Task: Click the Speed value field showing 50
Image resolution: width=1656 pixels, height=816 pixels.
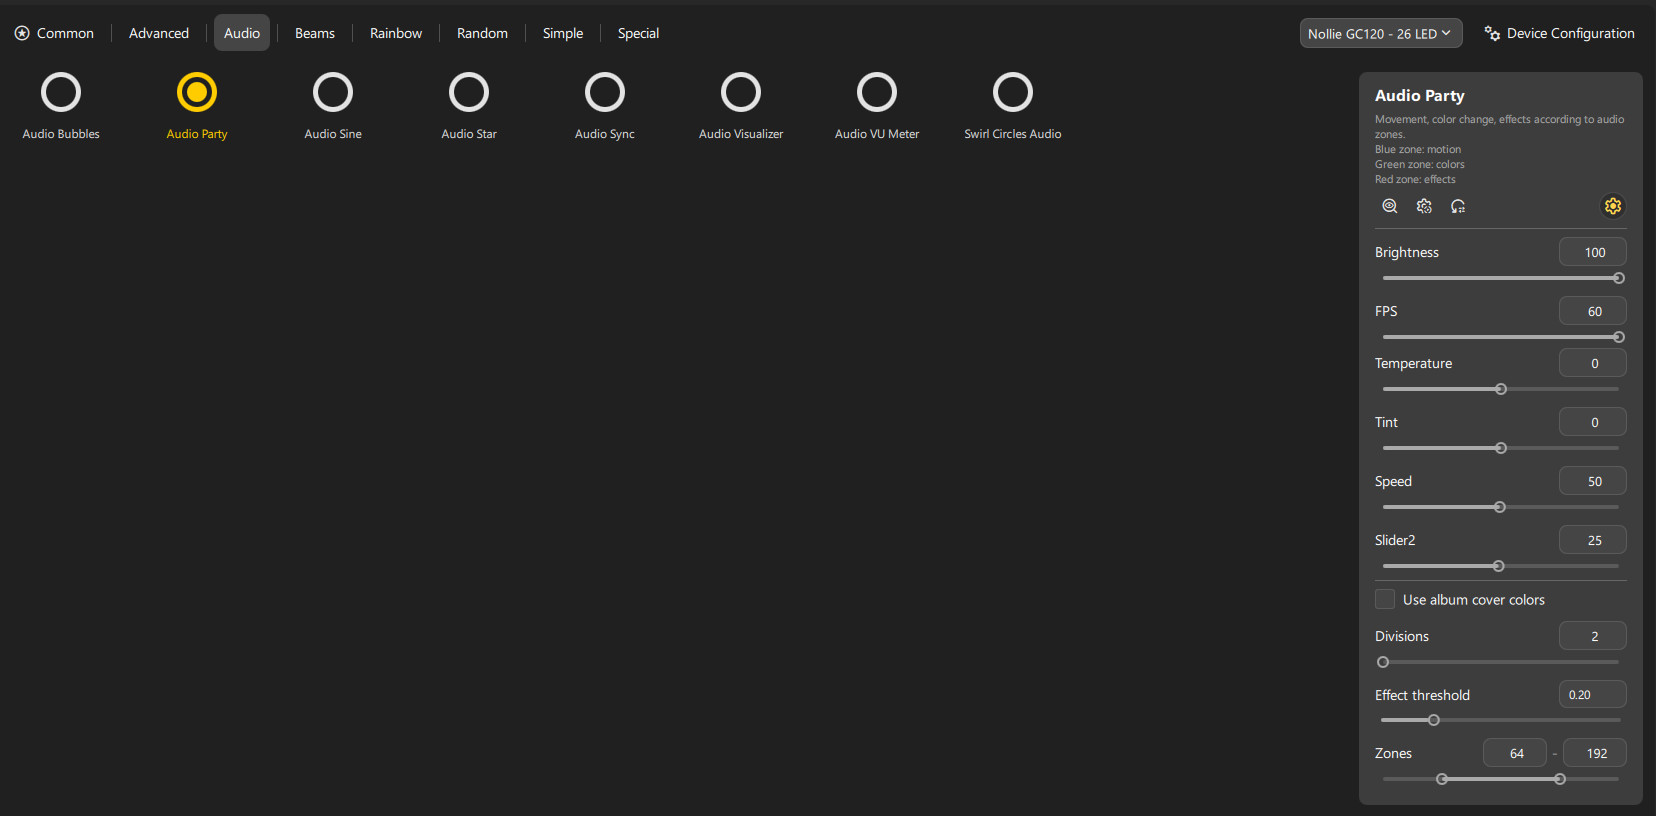Action: pyautogui.click(x=1593, y=481)
